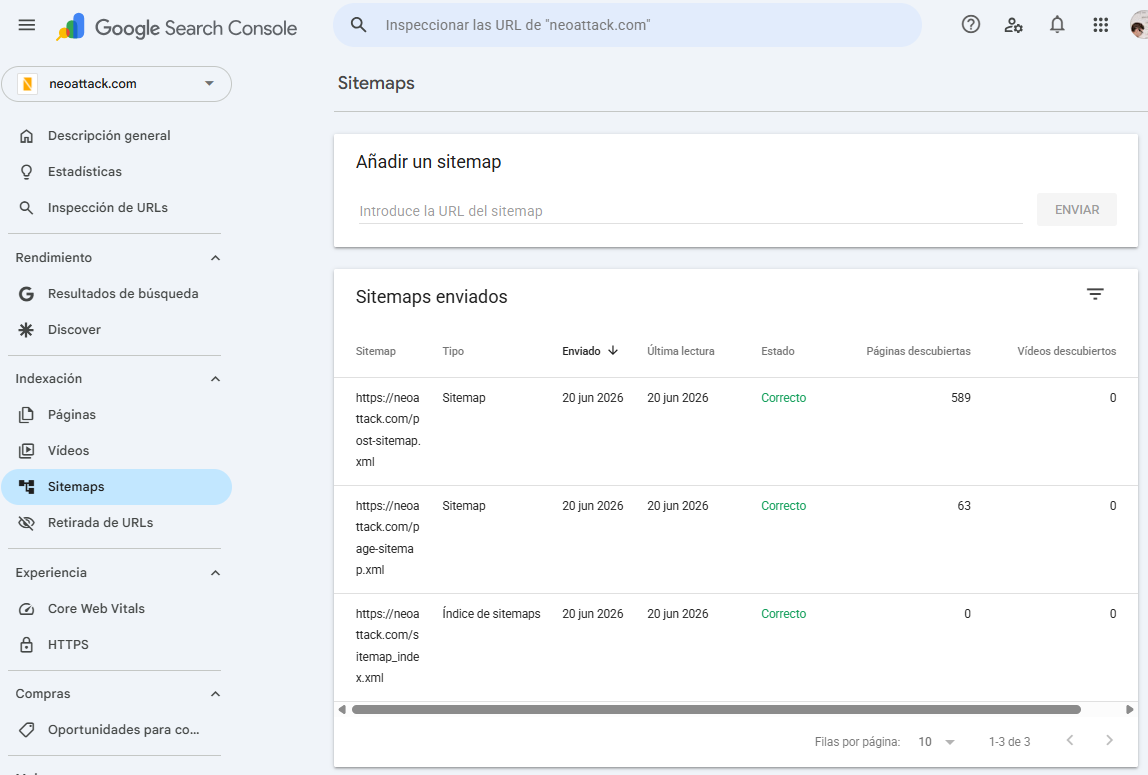Open the neoattack.com property selector
The height and width of the screenshot is (775, 1148).
tap(116, 83)
